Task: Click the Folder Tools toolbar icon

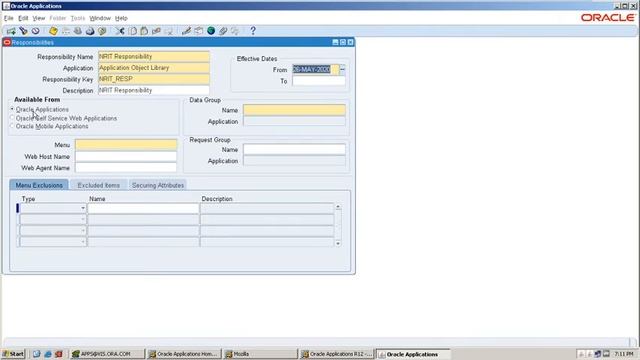Action: (235, 31)
